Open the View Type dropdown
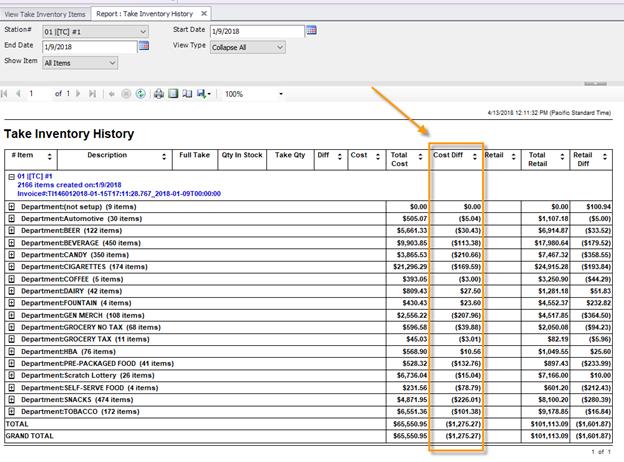624x462 pixels. click(278, 46)
